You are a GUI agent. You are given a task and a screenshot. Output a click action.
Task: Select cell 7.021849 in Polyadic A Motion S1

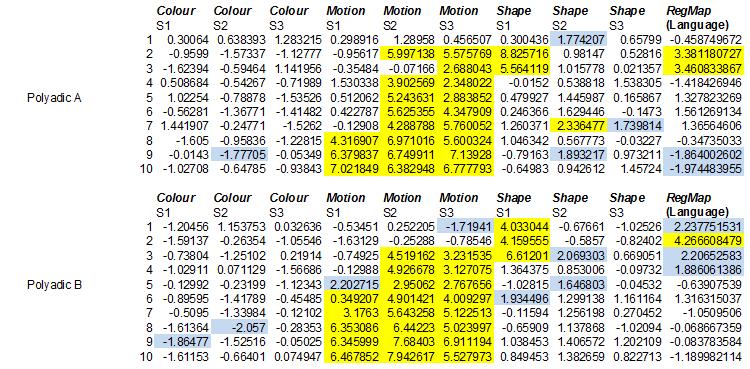tap(353, 168)
